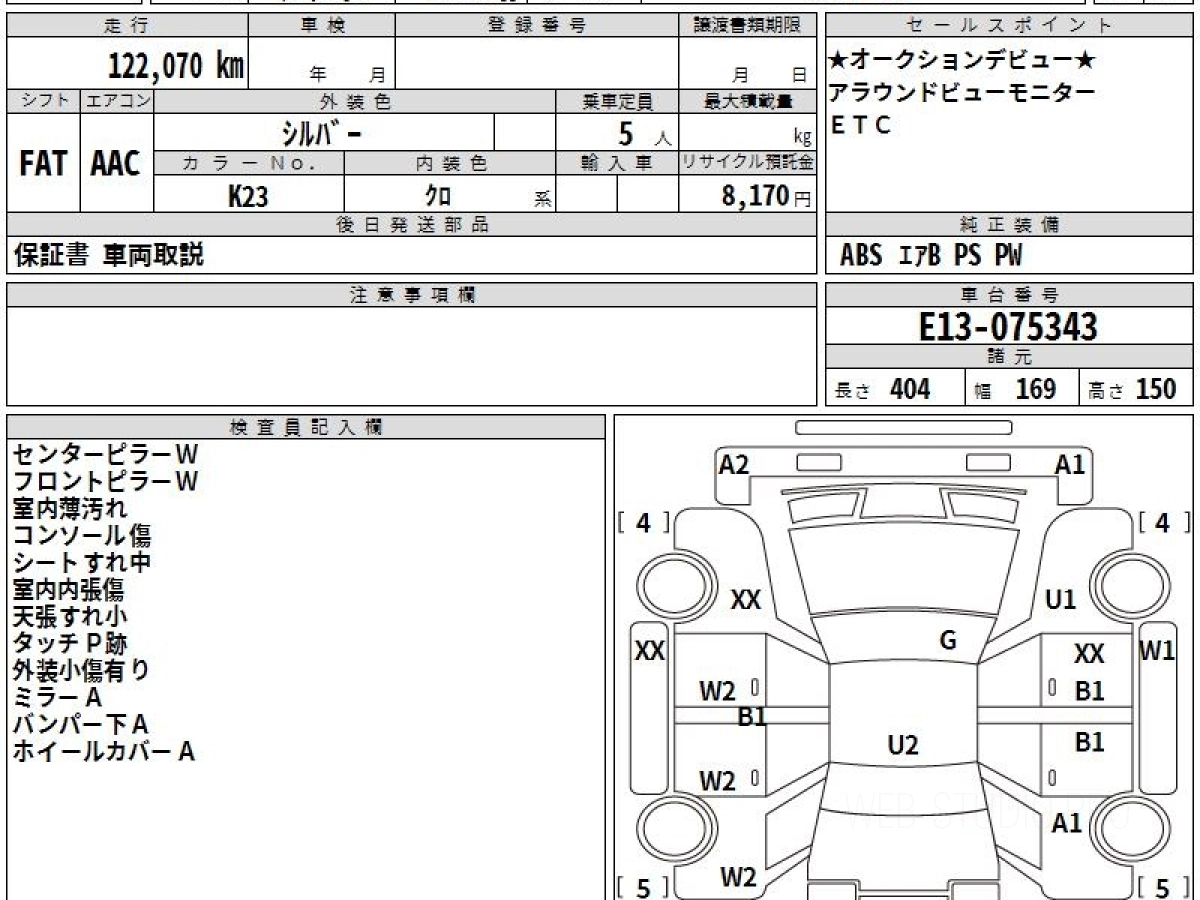Viewport: 1200px width, 900px height.
Task: Click the W1 mark on the car diagram
Action: pyautogui.click(x=1158, y=651)
